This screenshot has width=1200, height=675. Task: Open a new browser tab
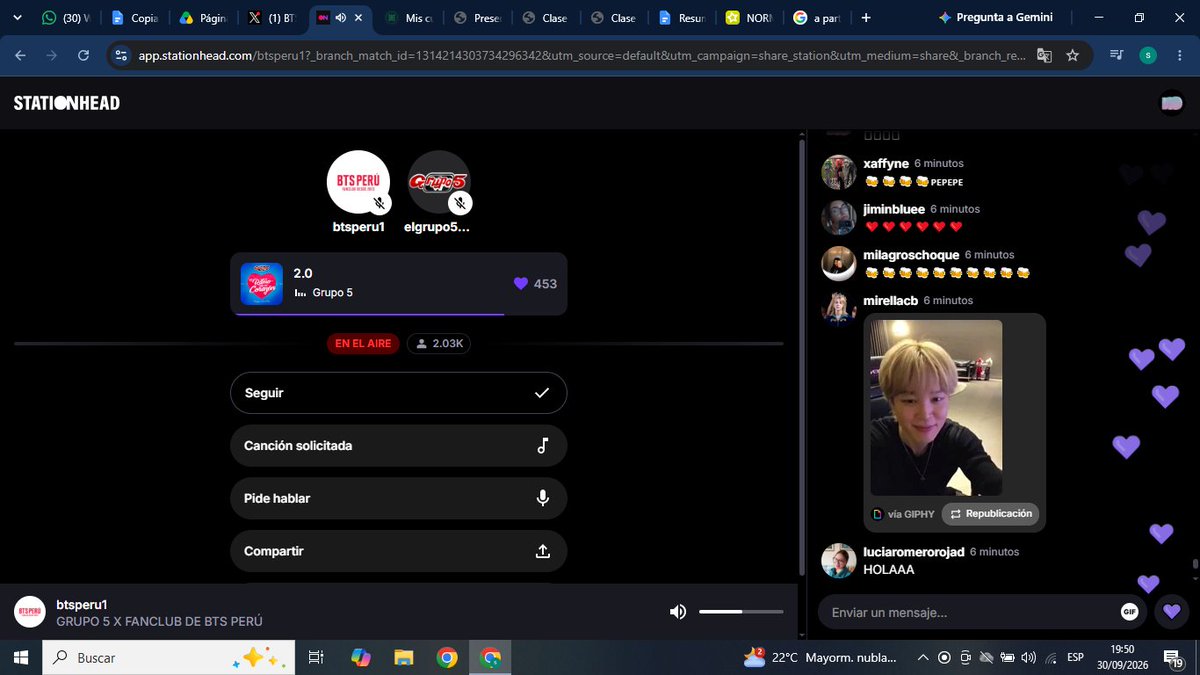click(866, 18)
